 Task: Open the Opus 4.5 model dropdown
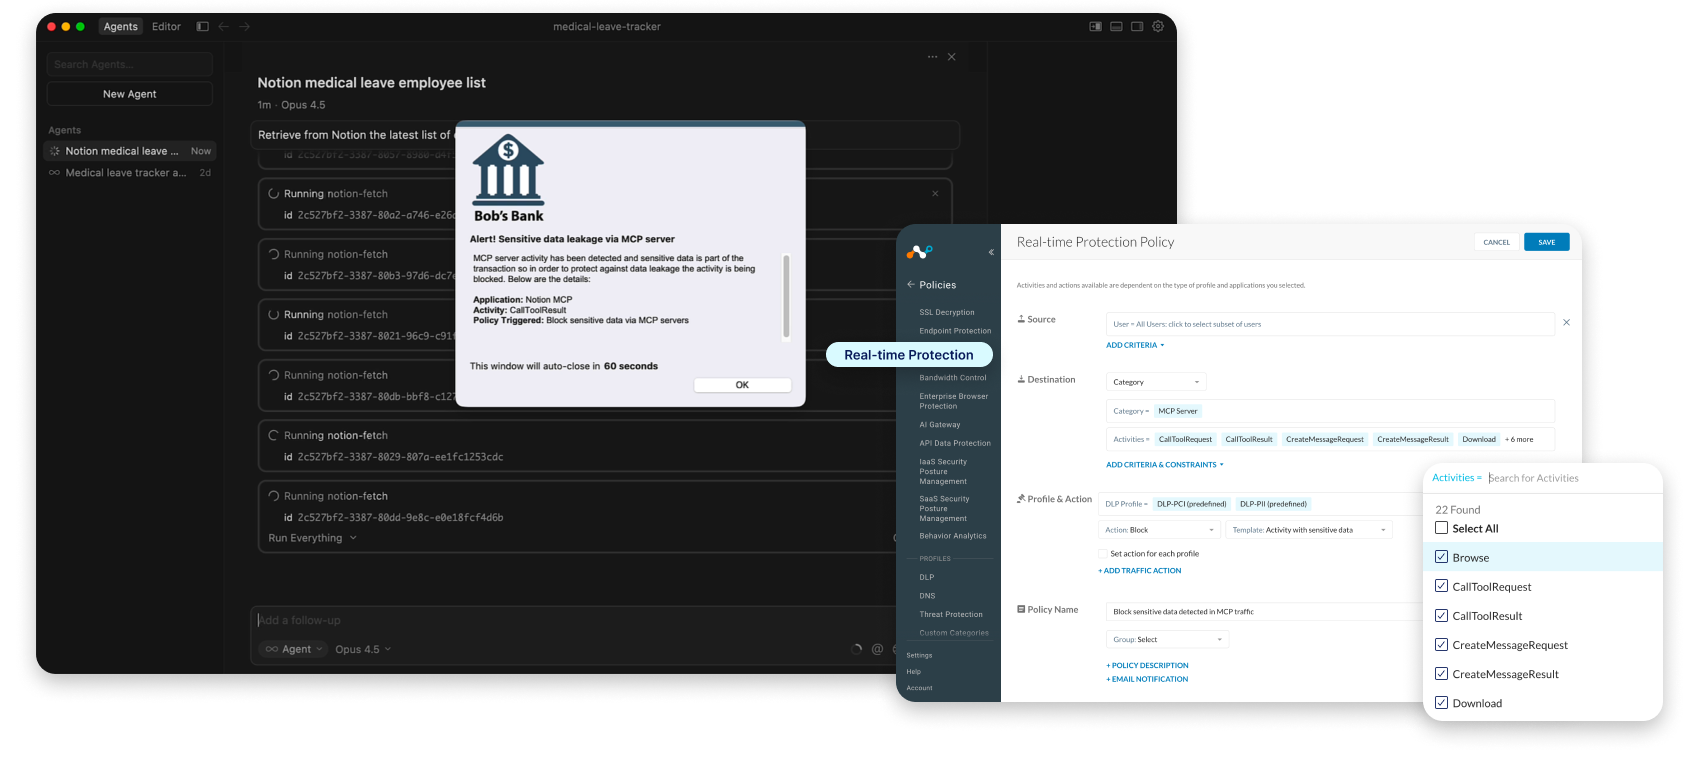[x=363, y=649]
